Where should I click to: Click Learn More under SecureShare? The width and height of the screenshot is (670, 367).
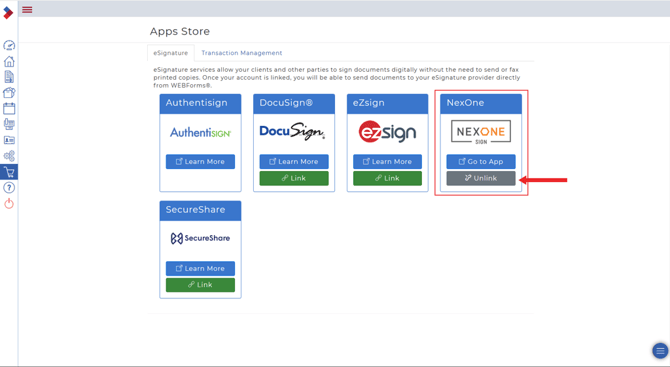click(x=200, y=268)
